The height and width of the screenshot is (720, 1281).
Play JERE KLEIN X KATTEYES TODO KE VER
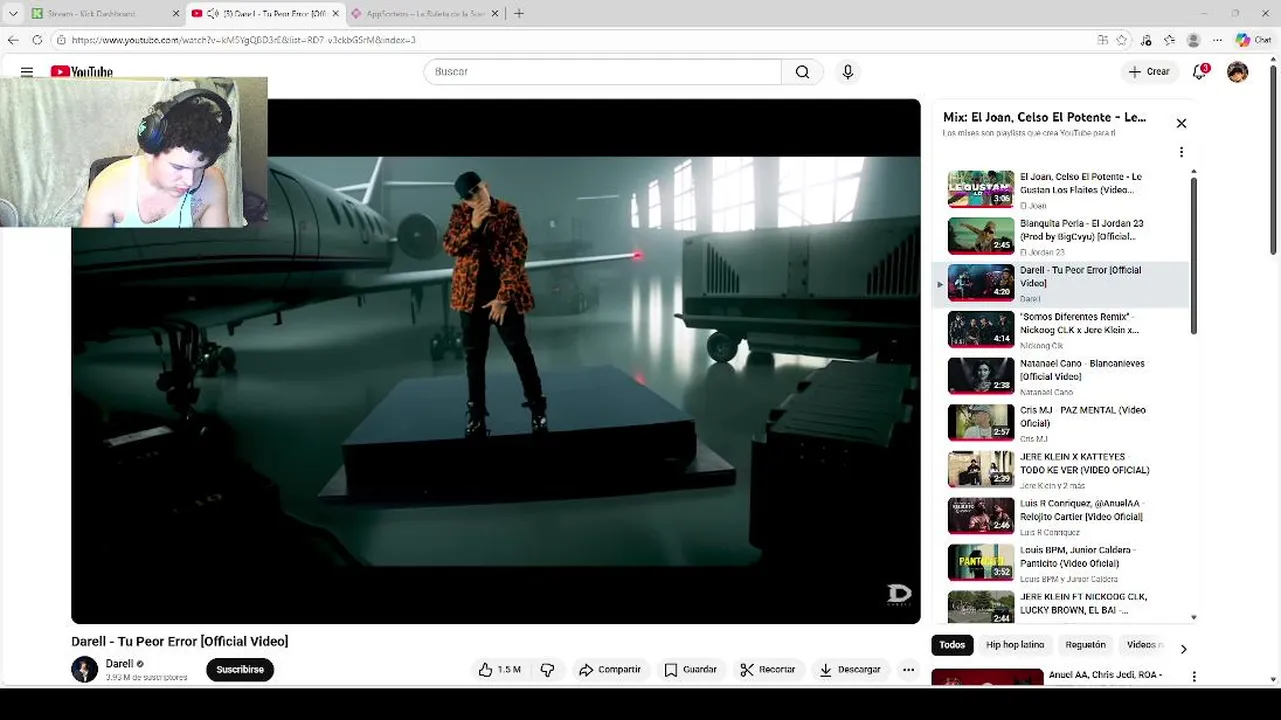(1062, 470)
